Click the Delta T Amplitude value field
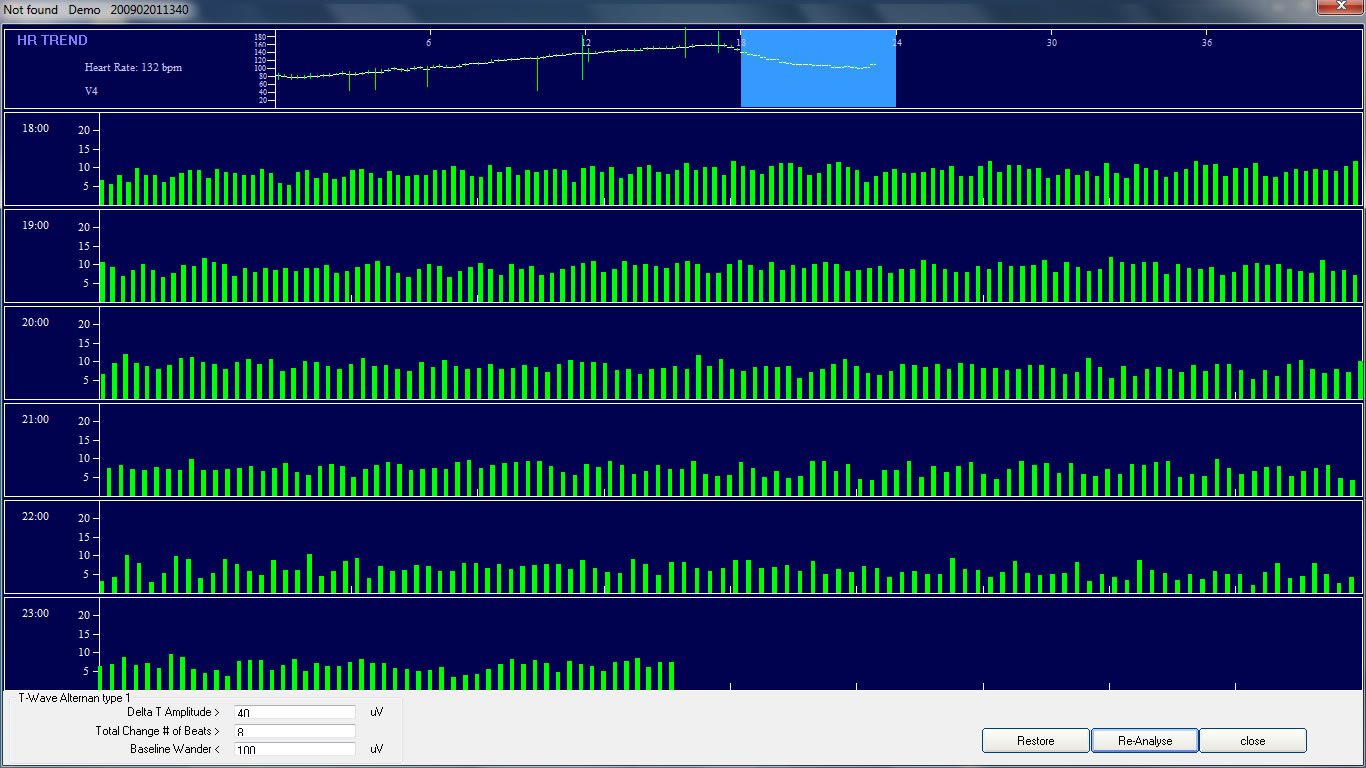Viewport: 1366px width, 768px height. coord(294,712)
